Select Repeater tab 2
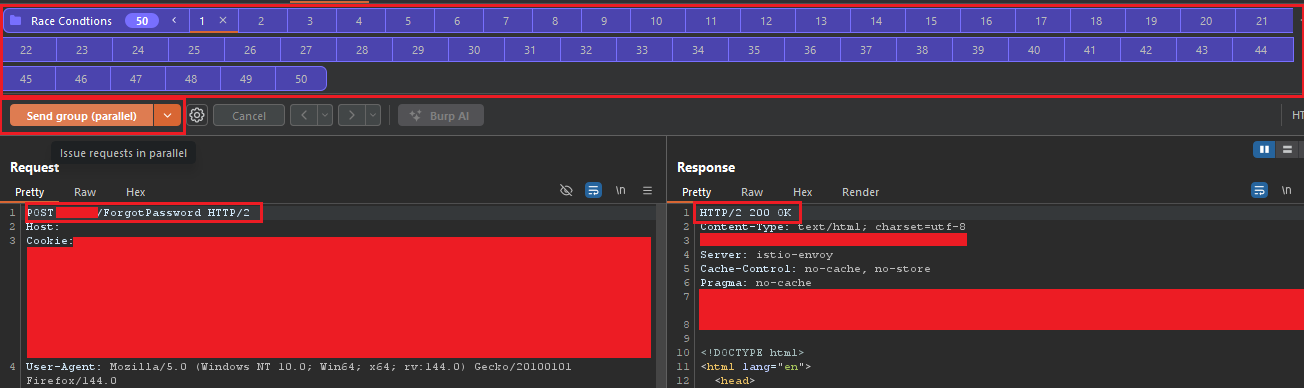Viewport: 1304px width, 388px height. pyautogui.click(x=261, y=21)
